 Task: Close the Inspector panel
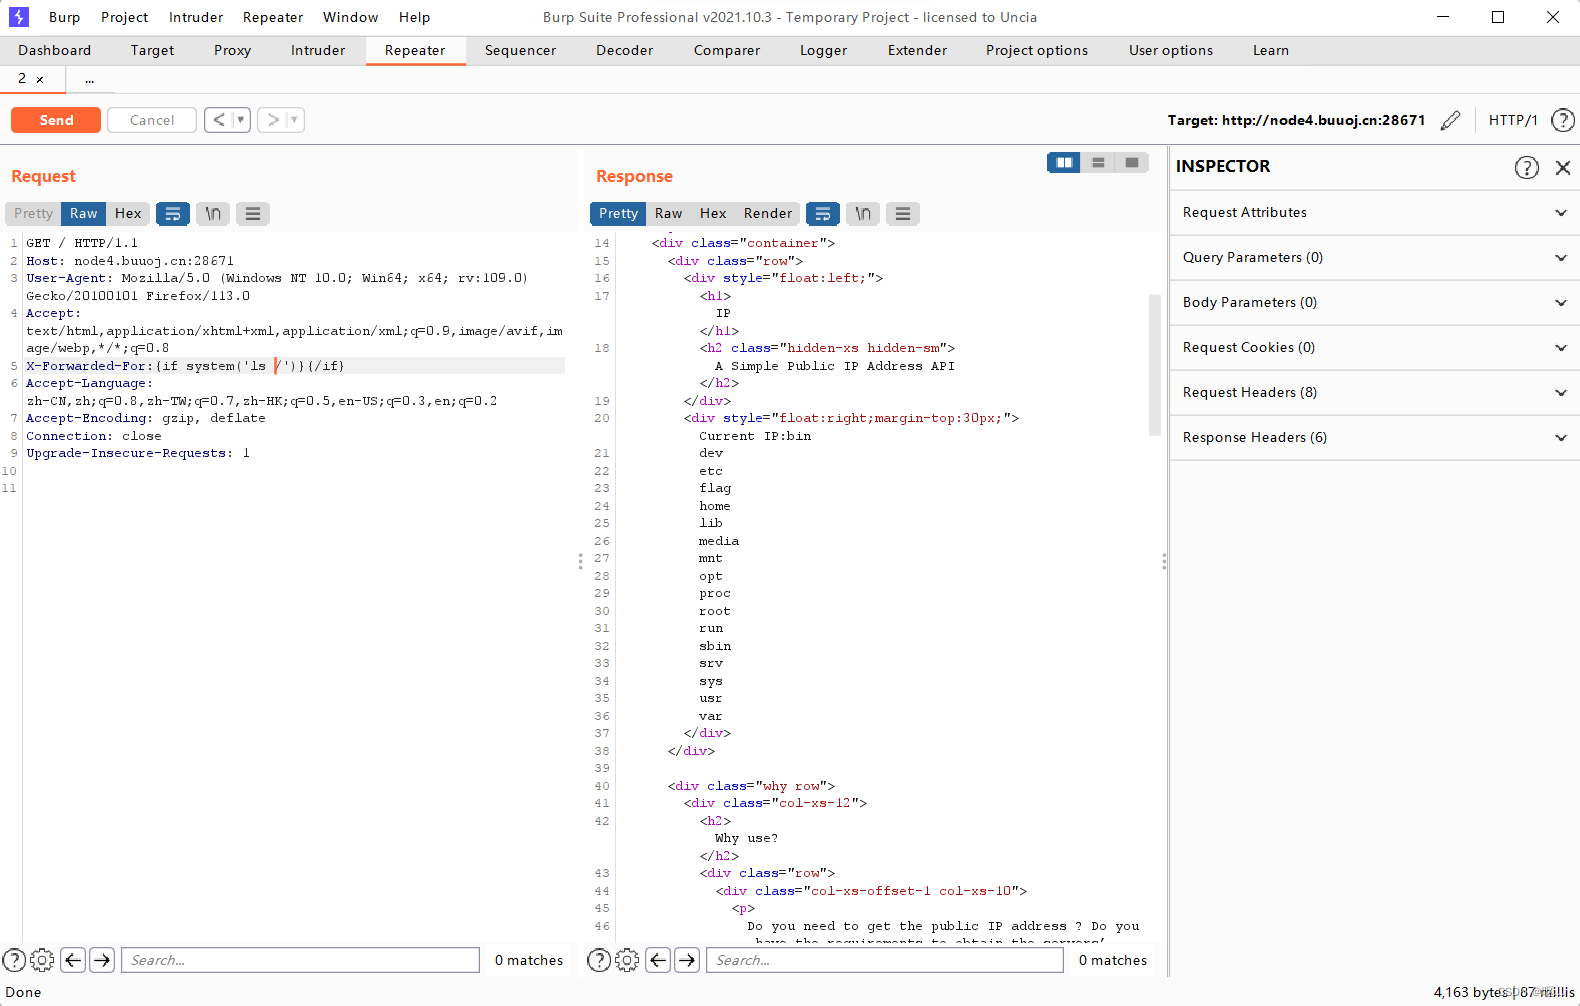(x=1563, y=167)
